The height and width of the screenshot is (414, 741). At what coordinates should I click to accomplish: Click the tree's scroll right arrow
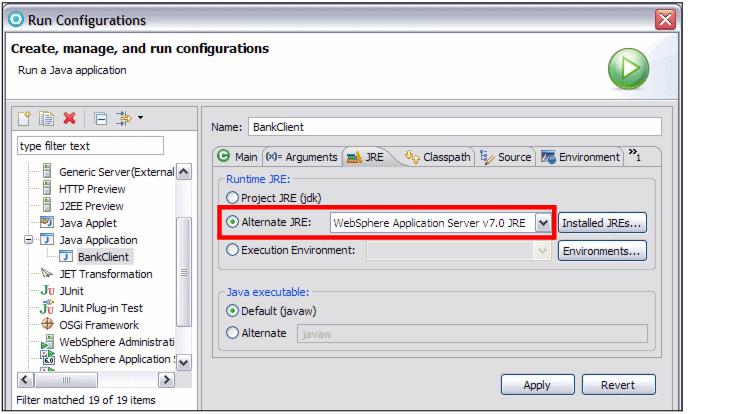tap(166, 380)
